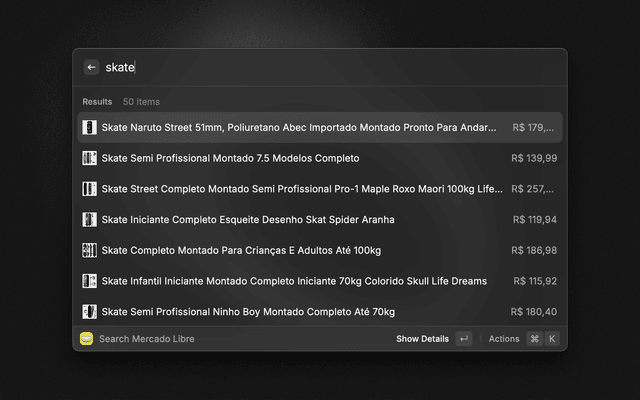Click the back arrow button
Viewport: 640px width, 400px height.
click(91, 67)
